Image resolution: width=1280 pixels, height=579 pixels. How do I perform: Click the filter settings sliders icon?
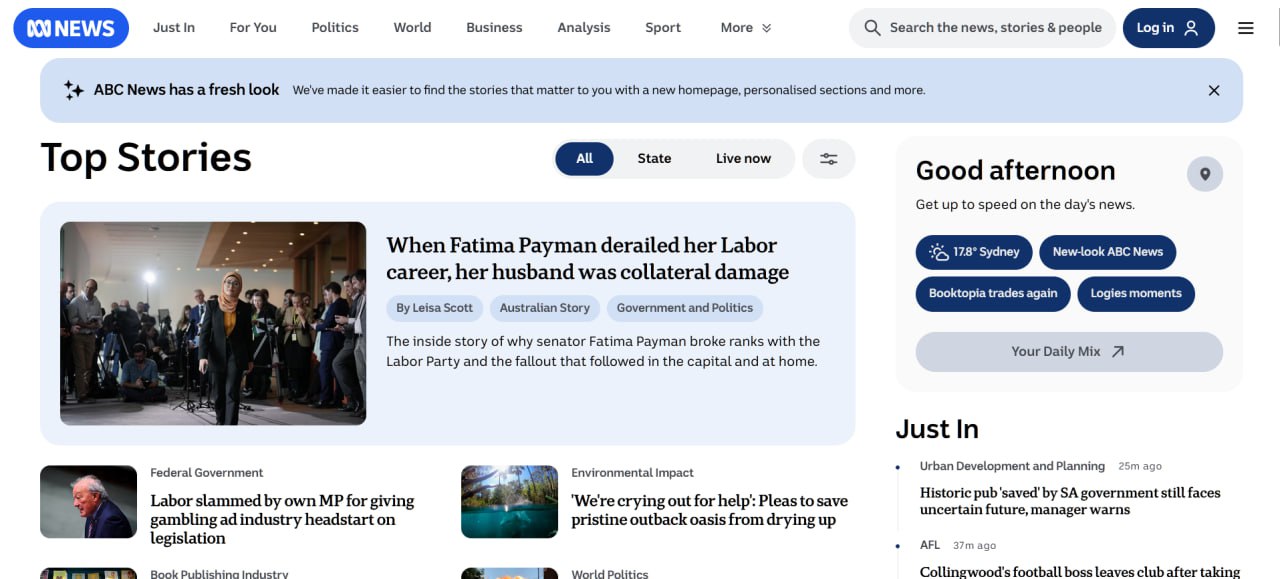[828, 159]
